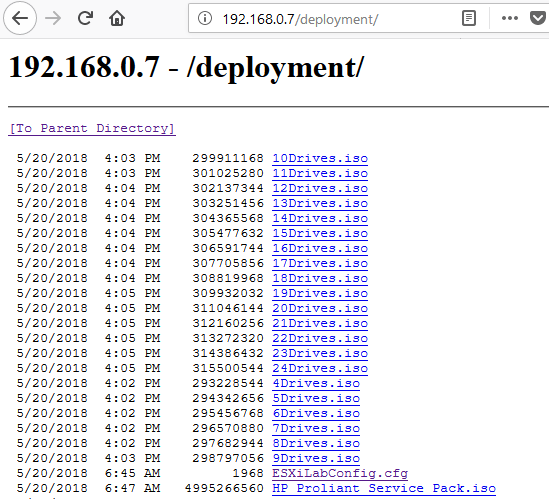
Task: Select the 16Drives.iso file link
Action: coord(320,248)
